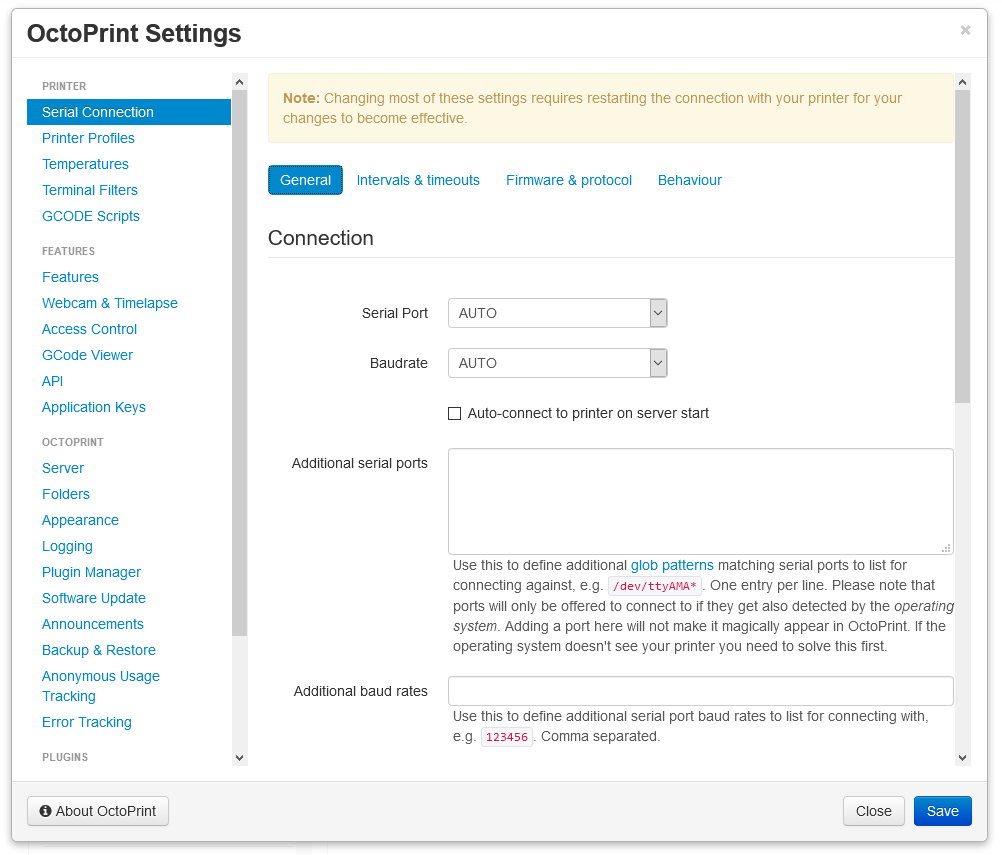Click the OctoPrint Settings dialog title
The image size is (1002, 855).
click(134, 33)
